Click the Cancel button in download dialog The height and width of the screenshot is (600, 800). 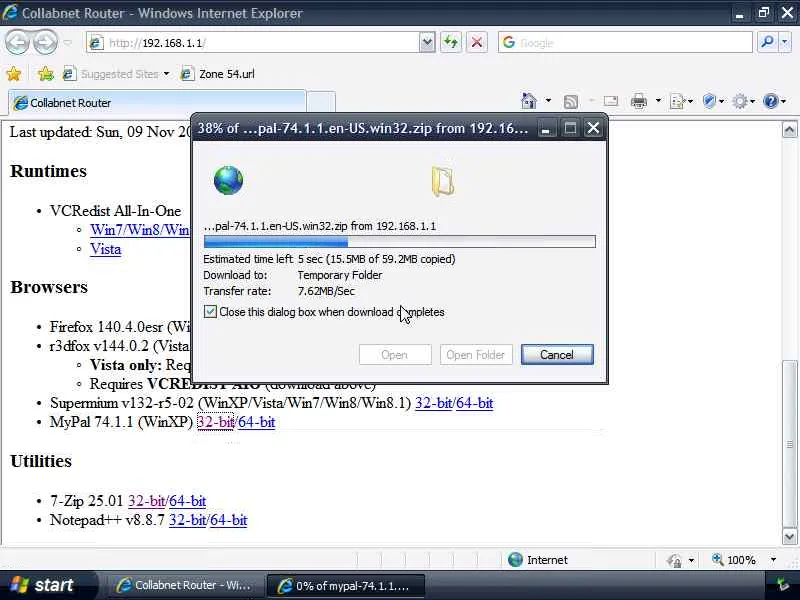[557, 355]
